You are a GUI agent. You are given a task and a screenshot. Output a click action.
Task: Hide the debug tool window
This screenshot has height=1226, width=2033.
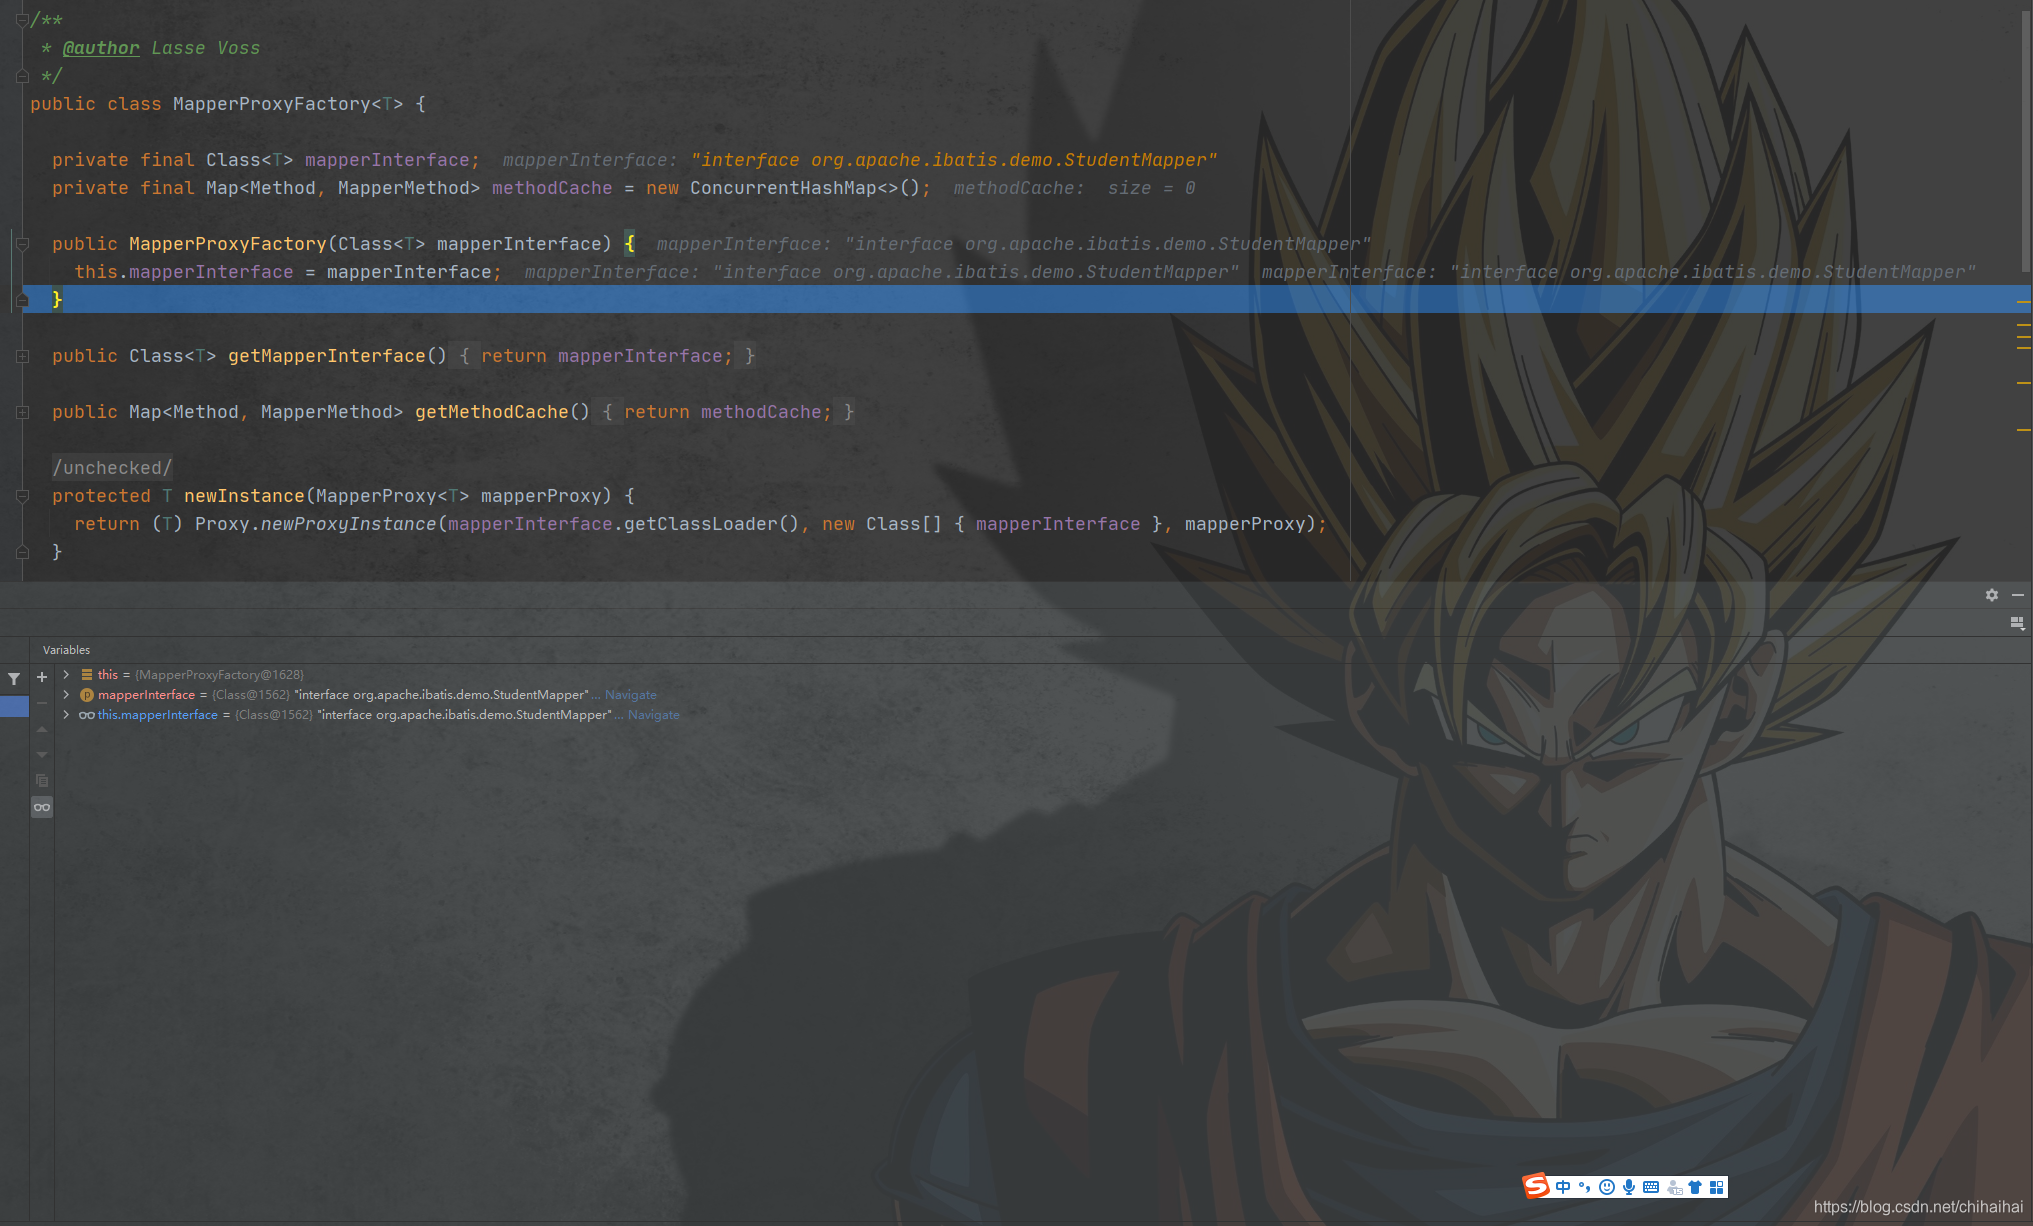point(2018,595)
